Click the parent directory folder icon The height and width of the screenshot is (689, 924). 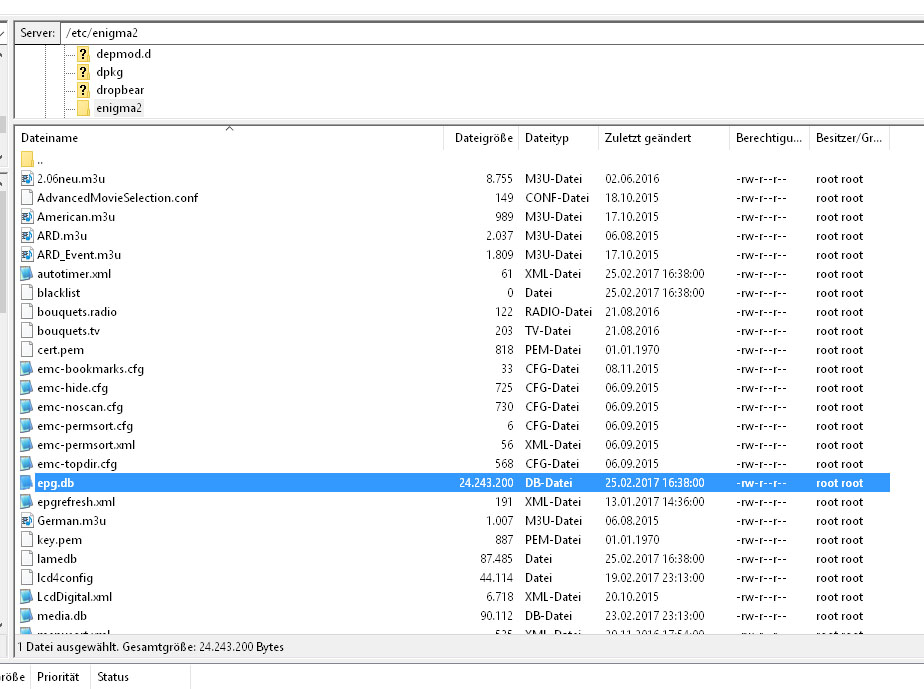click(x=27, y=160)
